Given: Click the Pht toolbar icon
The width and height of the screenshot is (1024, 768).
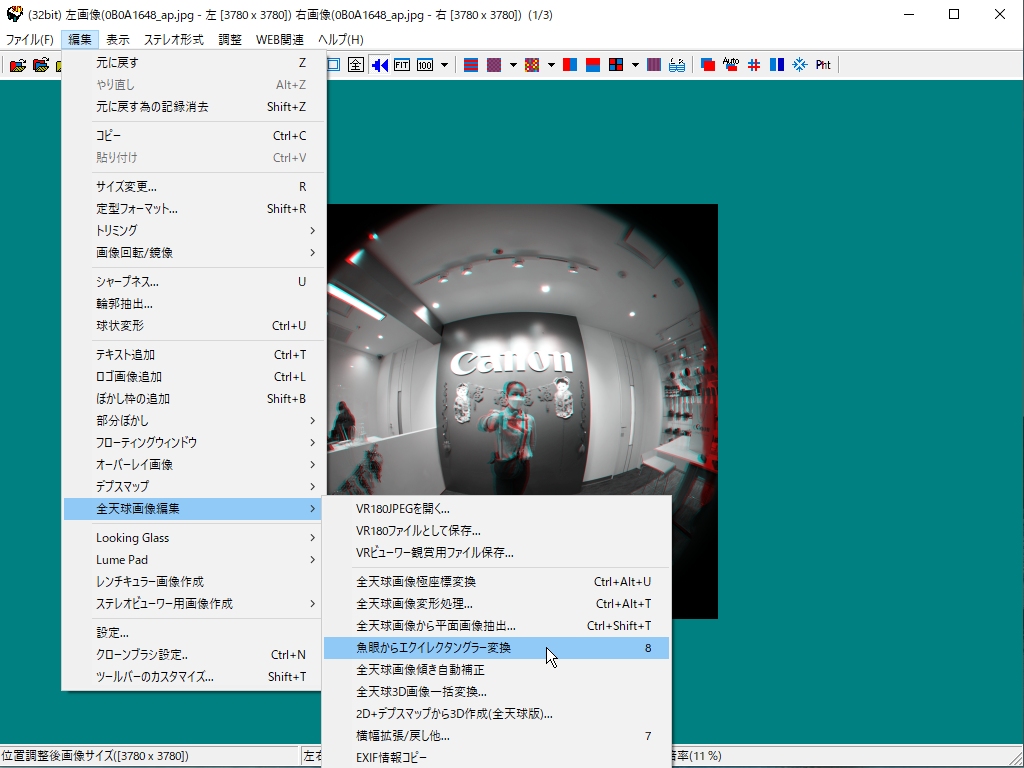Looking at the screenshot, I should pos(822,65).
